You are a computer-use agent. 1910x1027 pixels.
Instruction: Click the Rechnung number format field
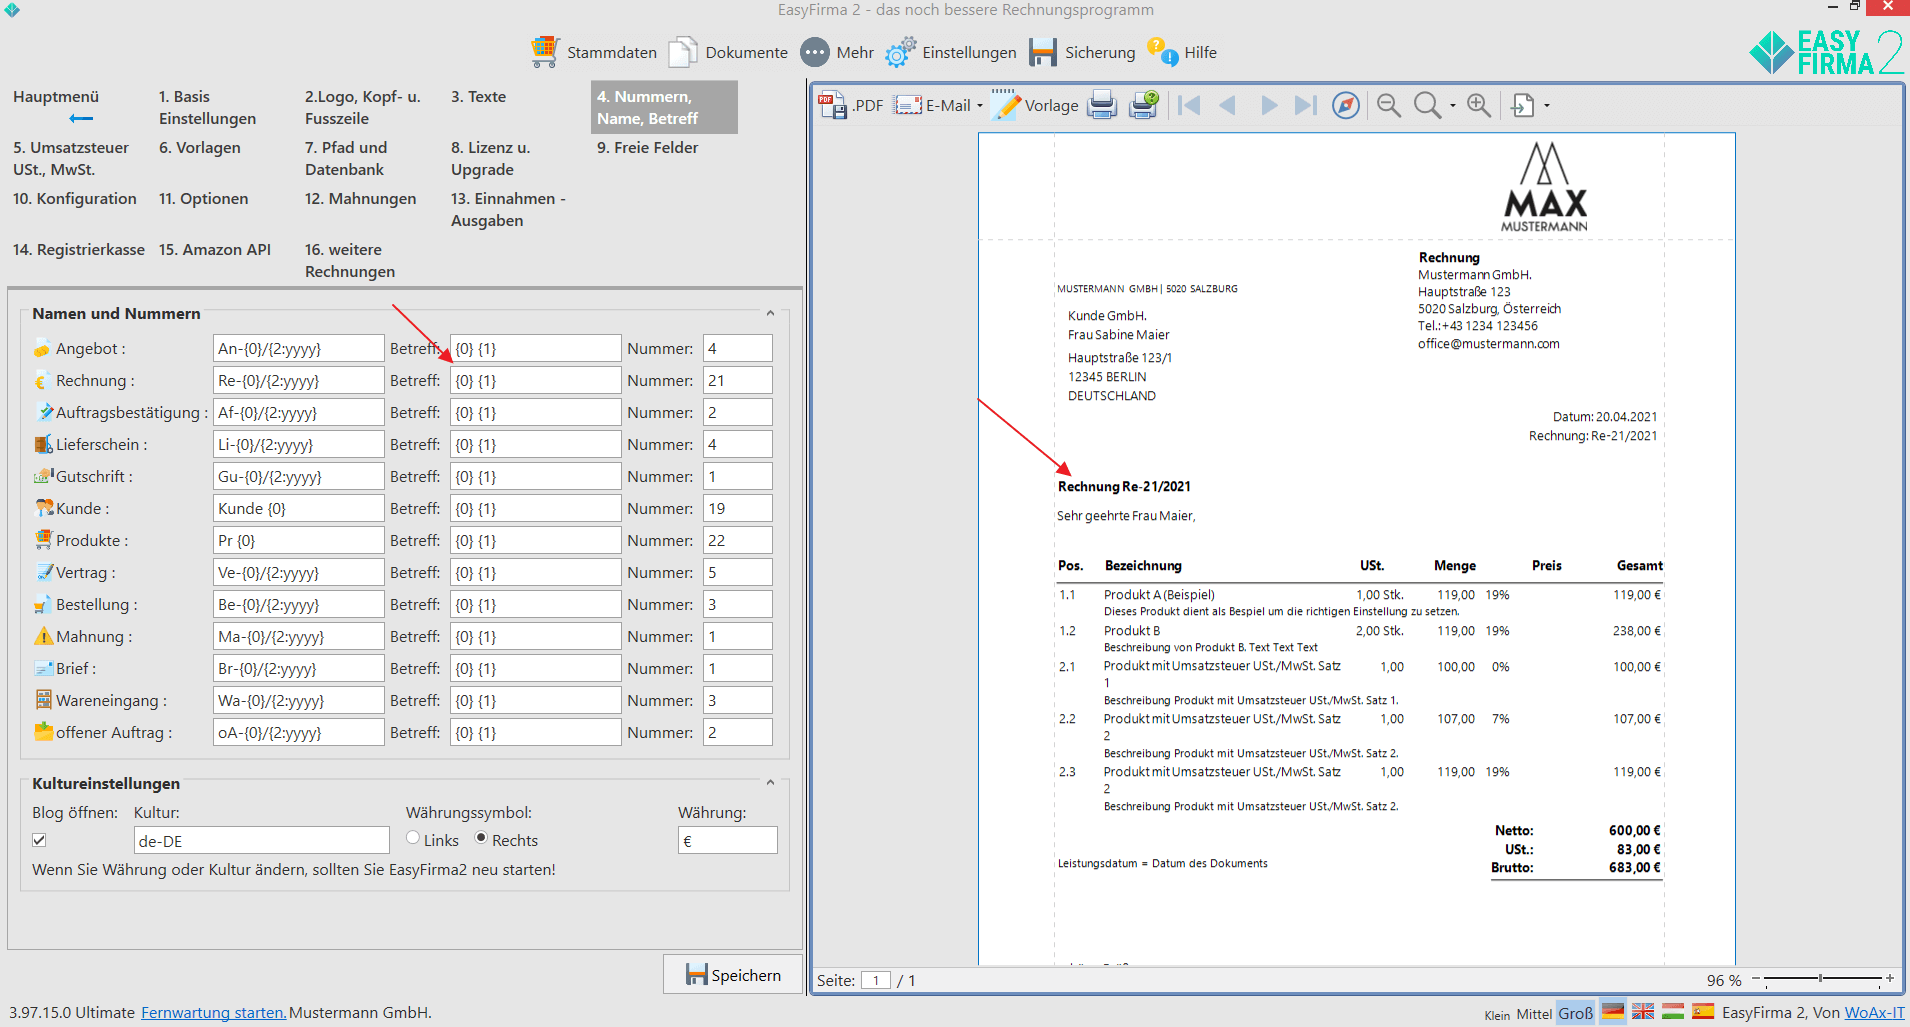point(298,380)
